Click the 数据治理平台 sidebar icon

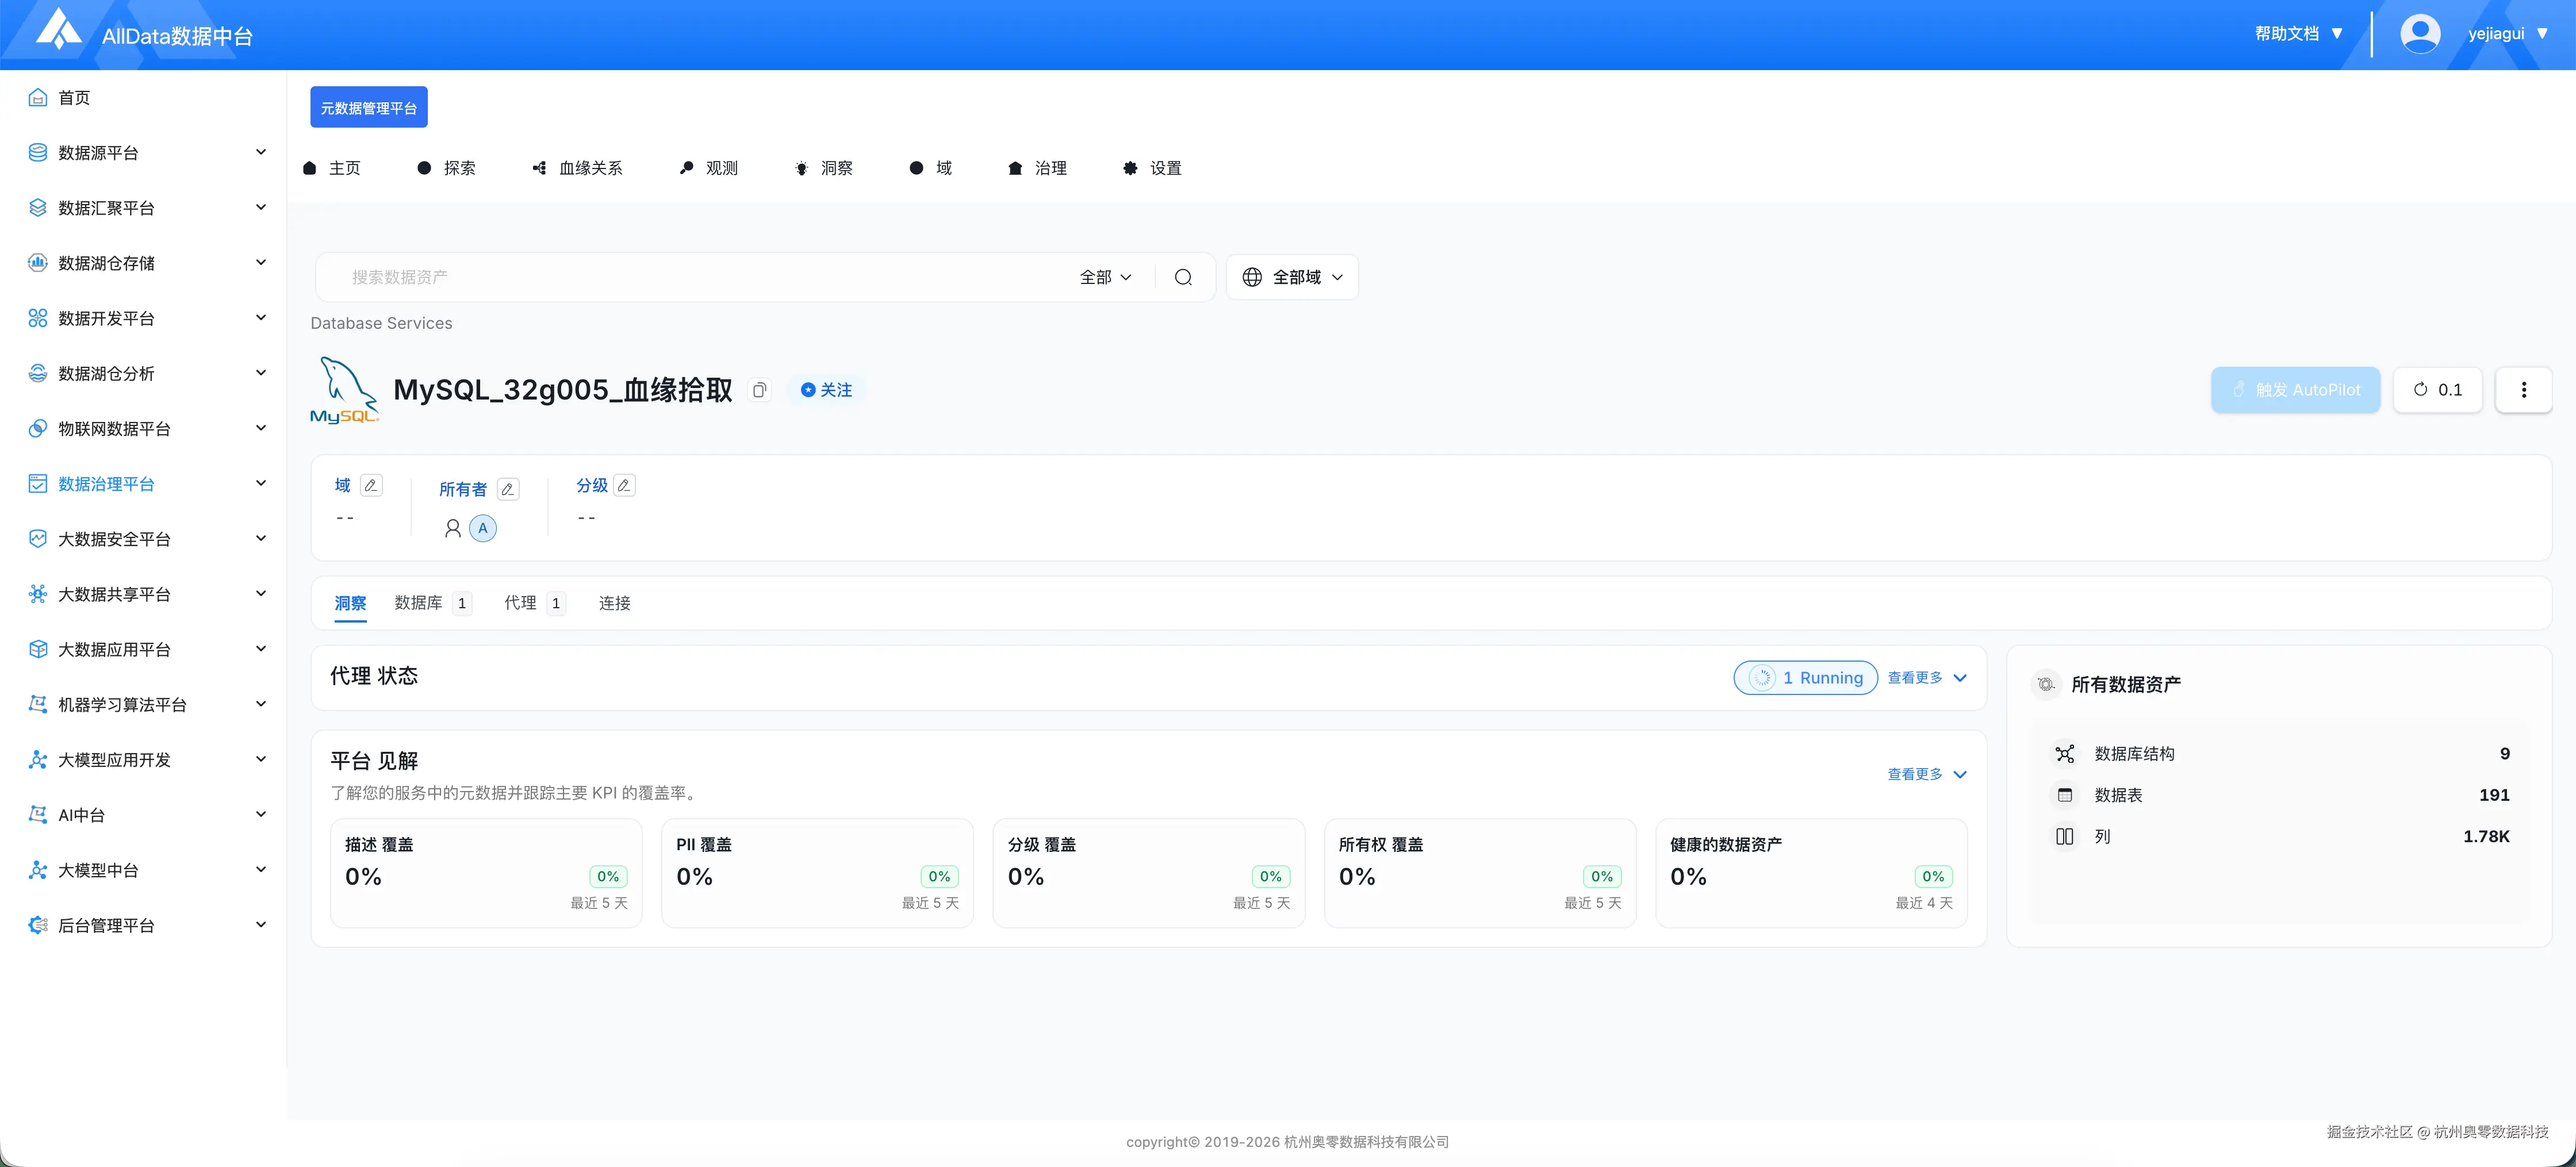pyautogui.click(x=38, y=484)
